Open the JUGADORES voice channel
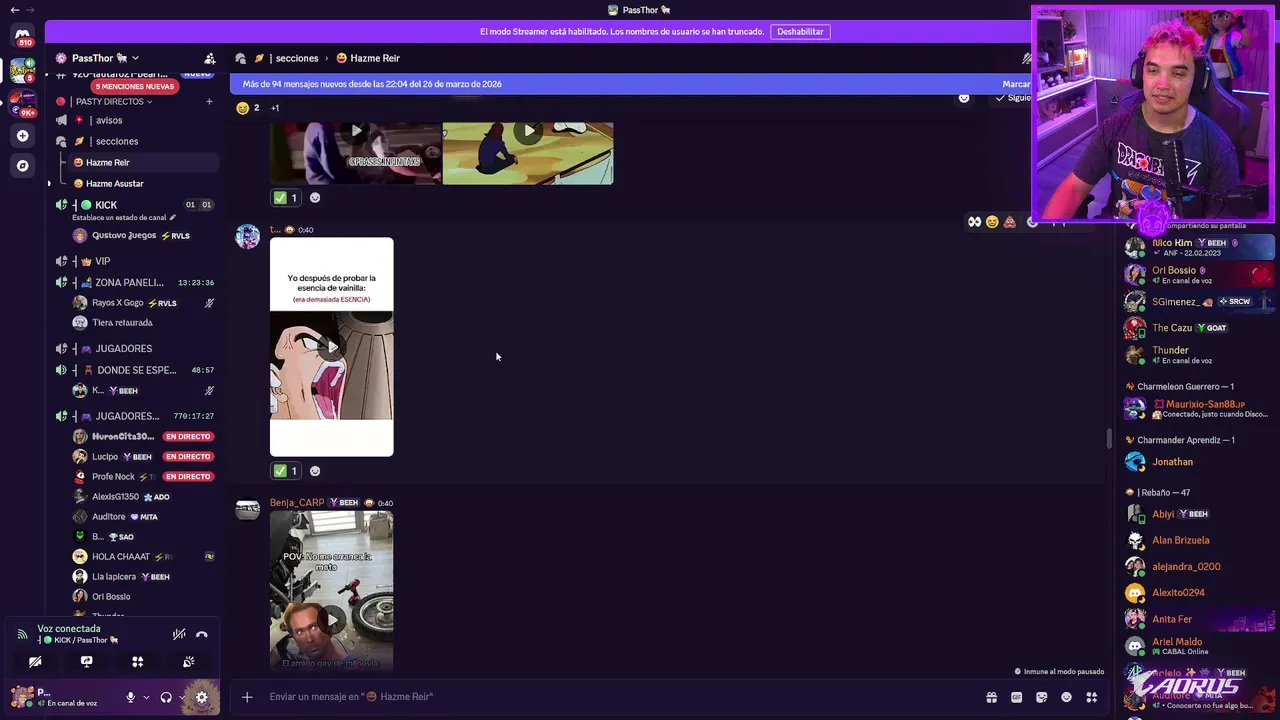The image size is (1280, 720). click(x=124, y=348)
